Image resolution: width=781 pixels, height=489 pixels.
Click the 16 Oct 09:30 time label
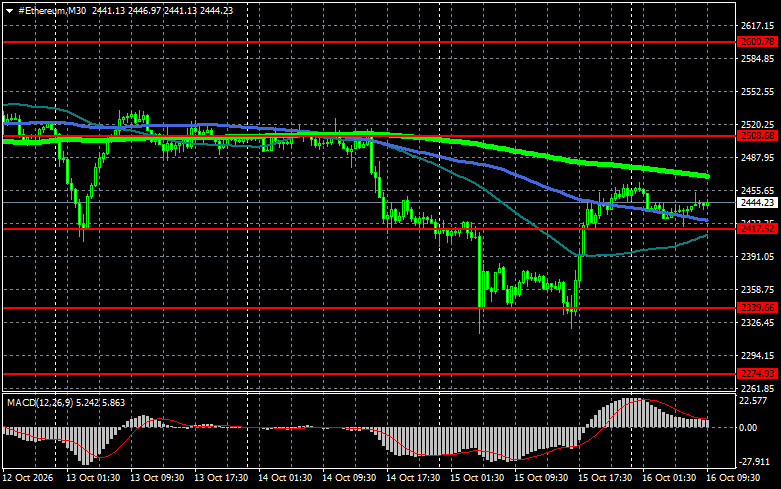733,478
